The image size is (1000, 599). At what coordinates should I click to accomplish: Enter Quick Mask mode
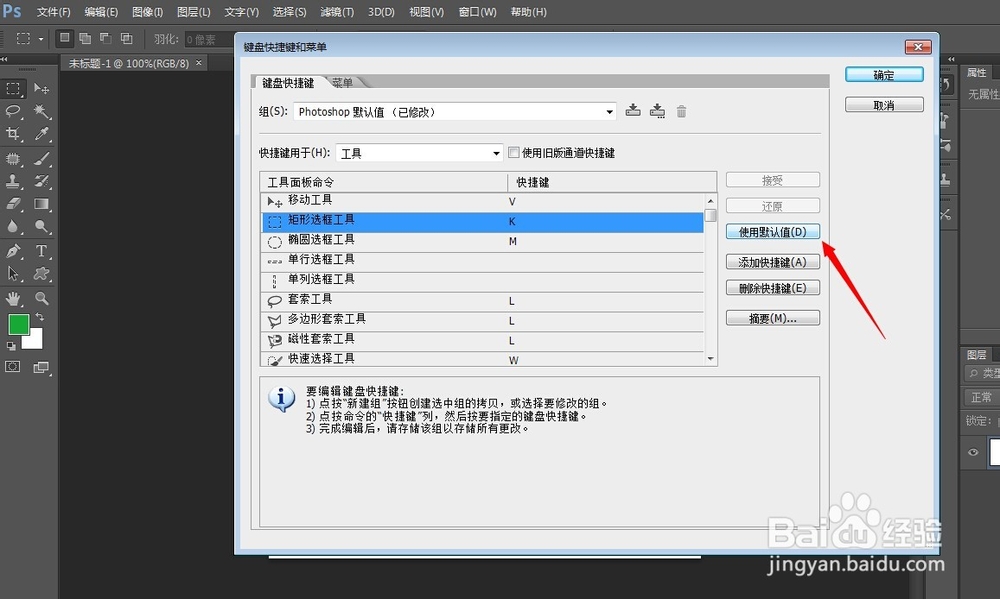coord(14,366)
